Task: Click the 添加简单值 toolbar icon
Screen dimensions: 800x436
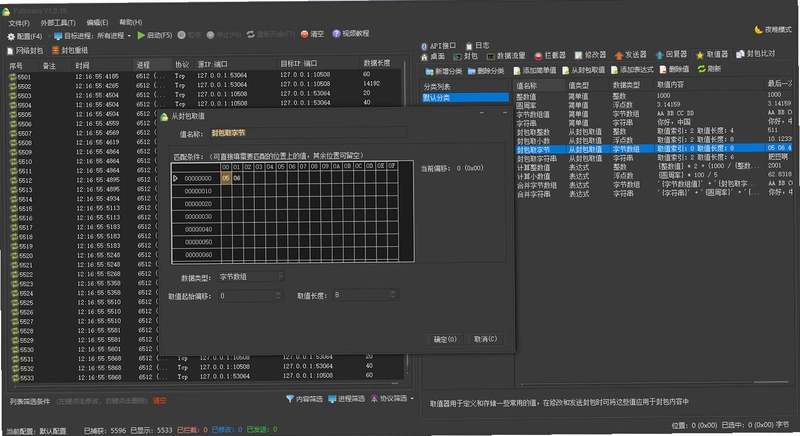Action: point(517,71)
